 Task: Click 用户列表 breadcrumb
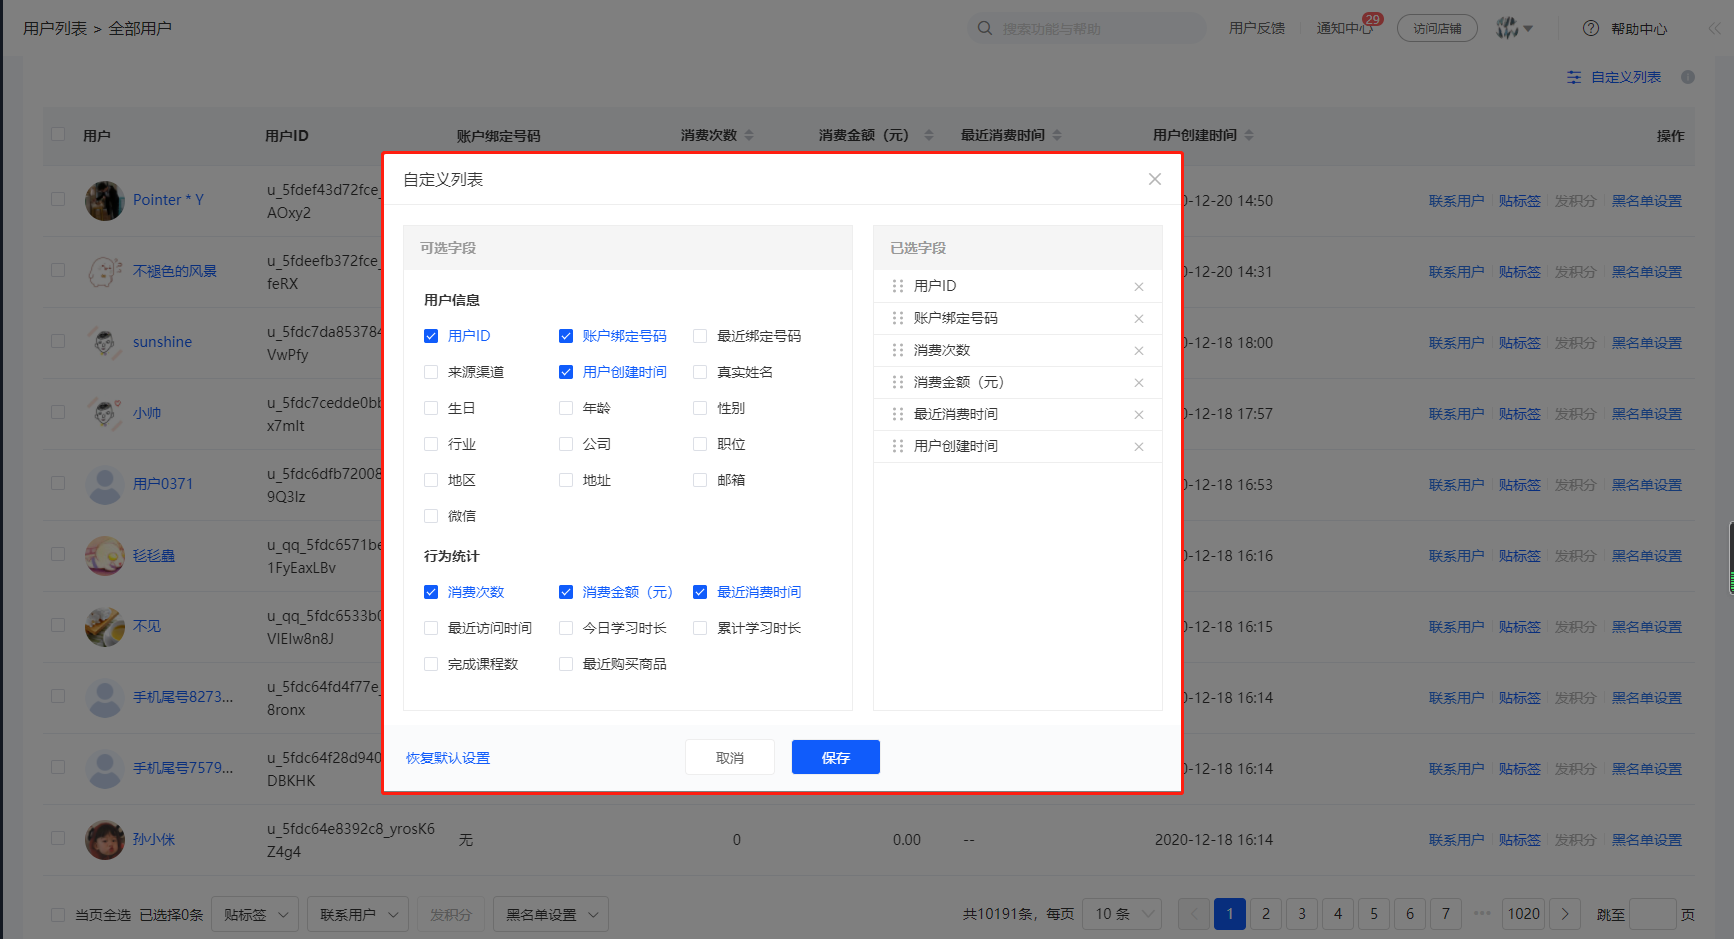(x=55, y=28)
